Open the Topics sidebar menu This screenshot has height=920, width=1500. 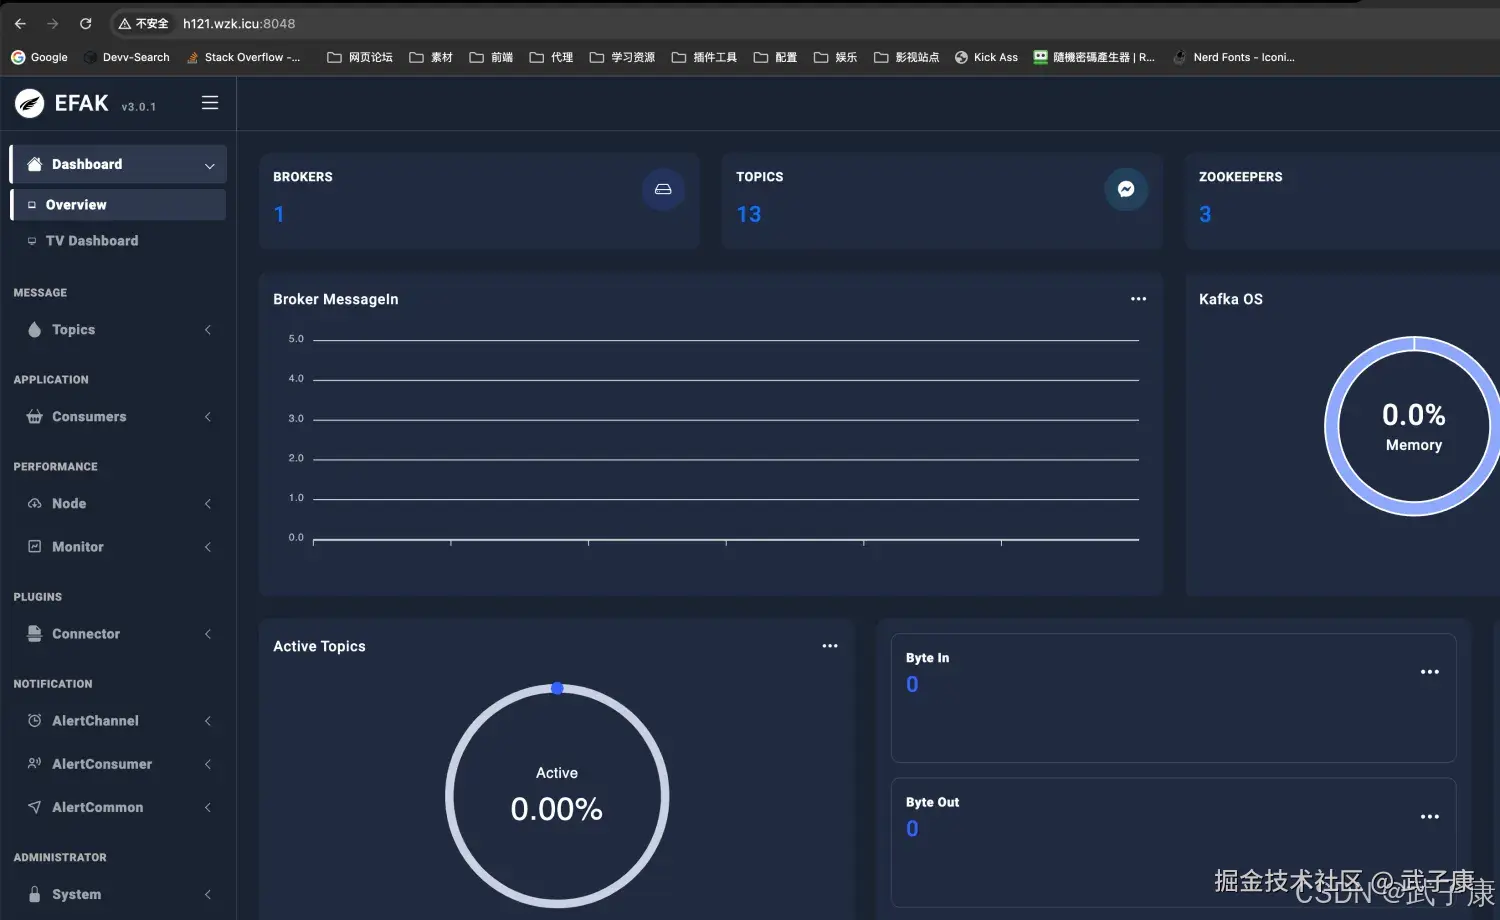tap(118, 330)
